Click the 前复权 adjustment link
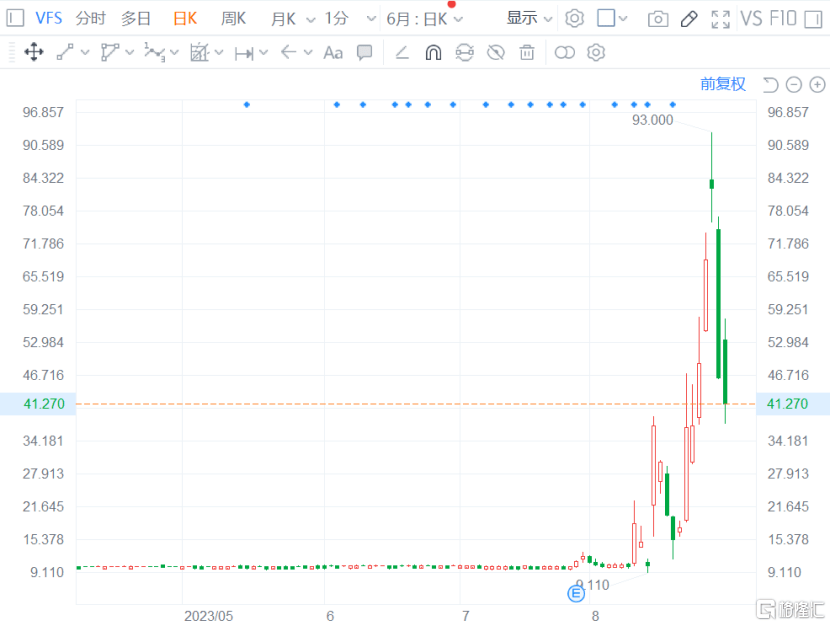The image size is (831, 626). pos(722,84)
